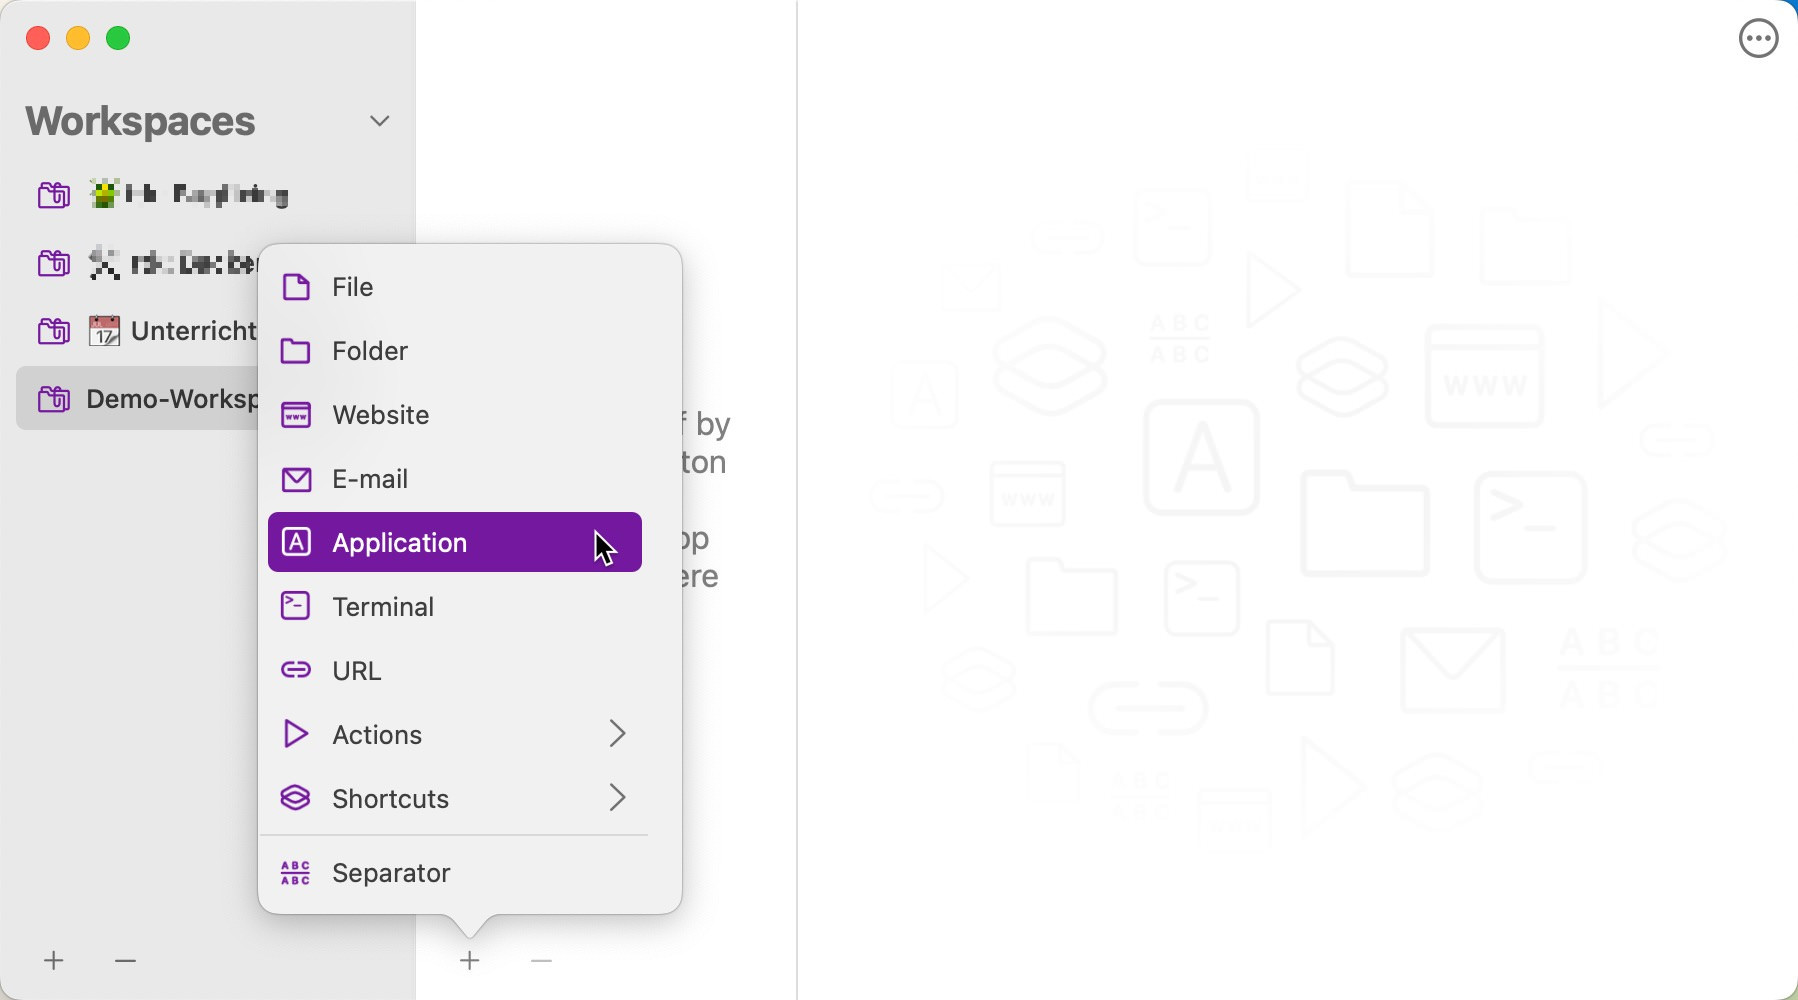Screen dimensions: 1798x1000
Task: Open the Actions menu entry
Action: tap(455, 734)
